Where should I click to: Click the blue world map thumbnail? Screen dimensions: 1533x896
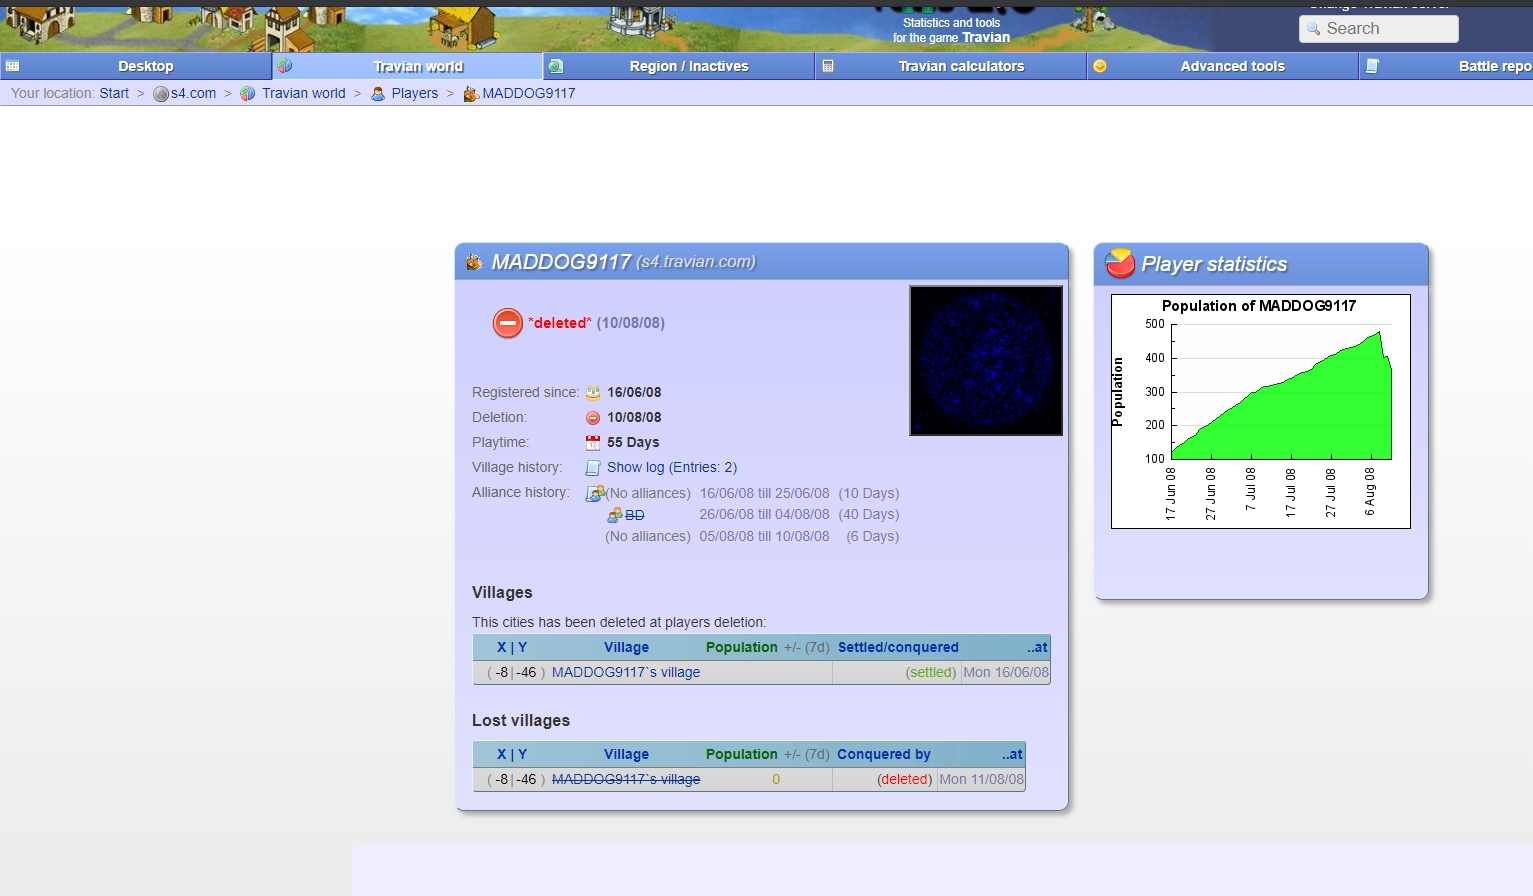tap(986, 361)
